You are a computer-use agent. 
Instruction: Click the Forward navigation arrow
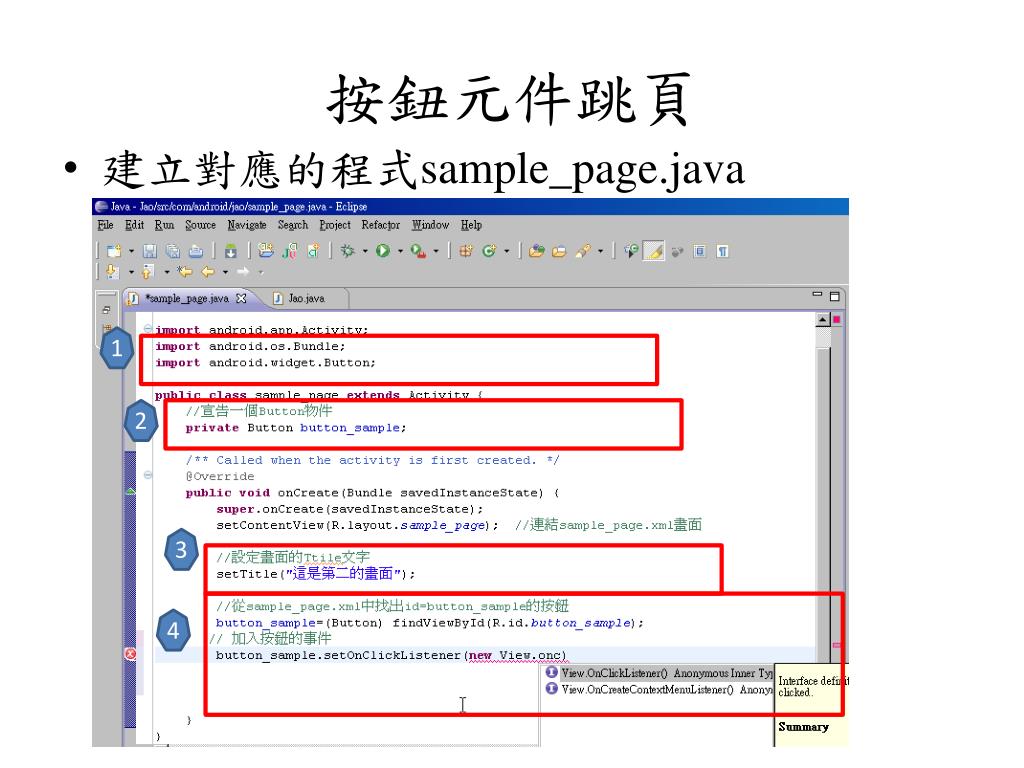(x=243, y=271)
